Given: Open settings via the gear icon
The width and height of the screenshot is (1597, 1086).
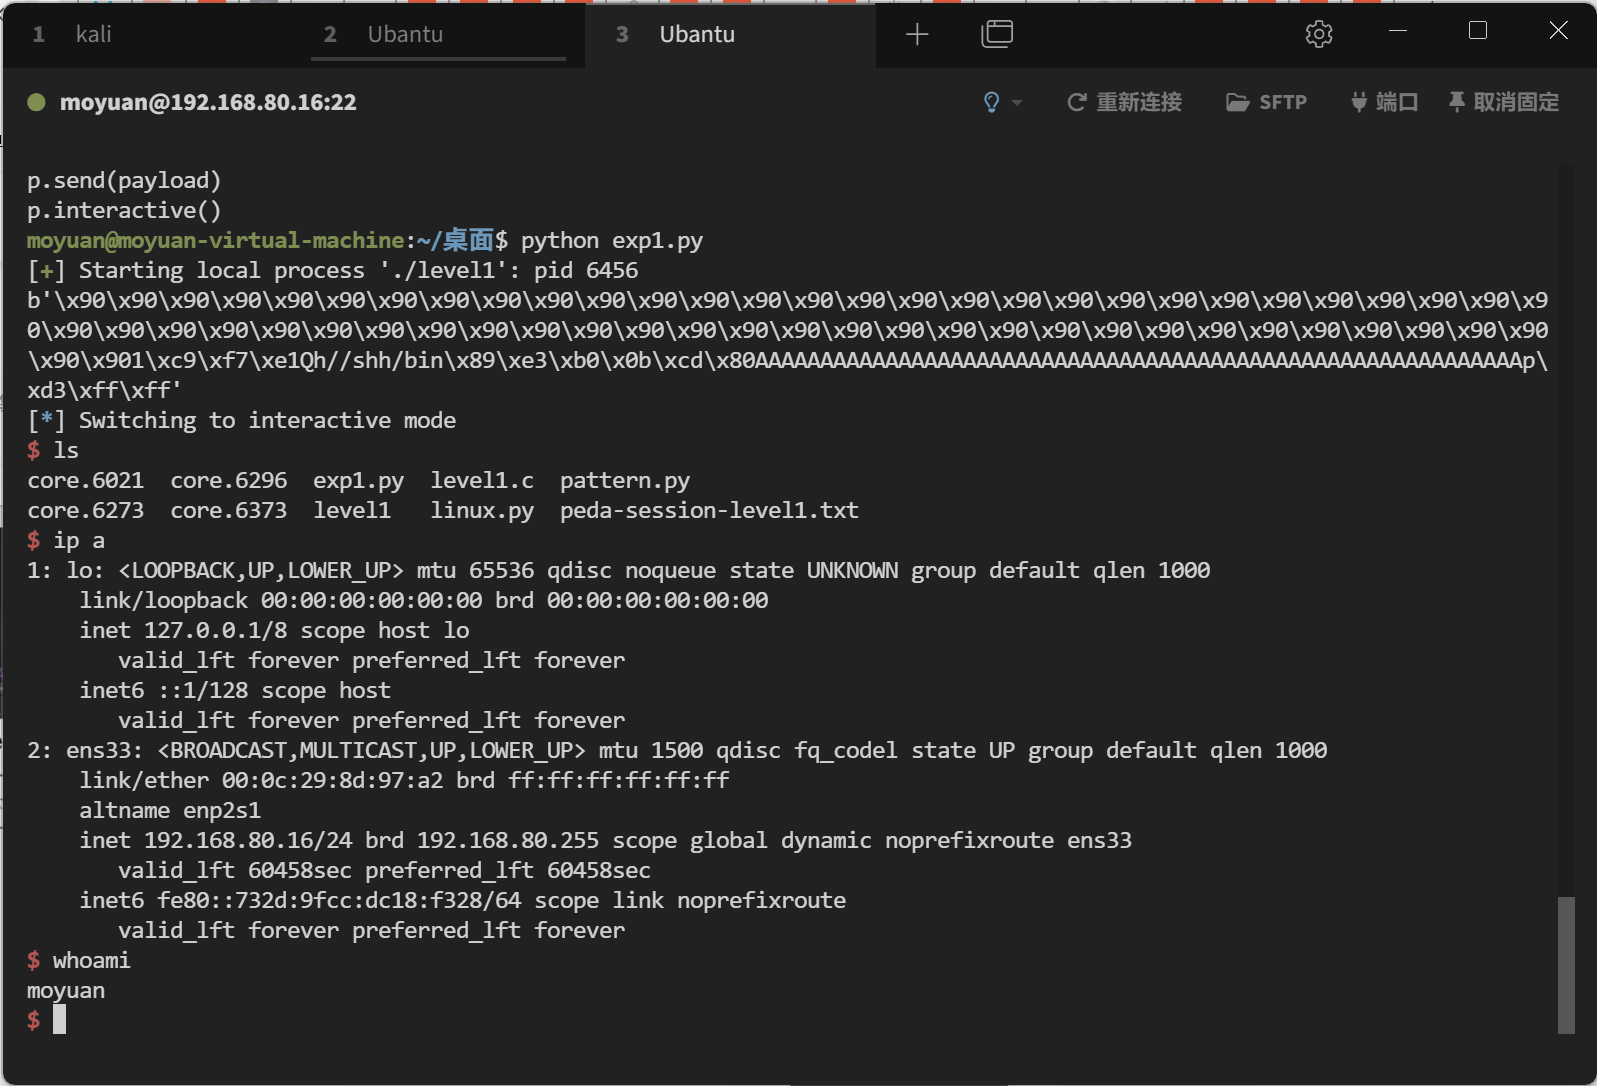Looking at the screenshot, I should tap(1318, 34).
